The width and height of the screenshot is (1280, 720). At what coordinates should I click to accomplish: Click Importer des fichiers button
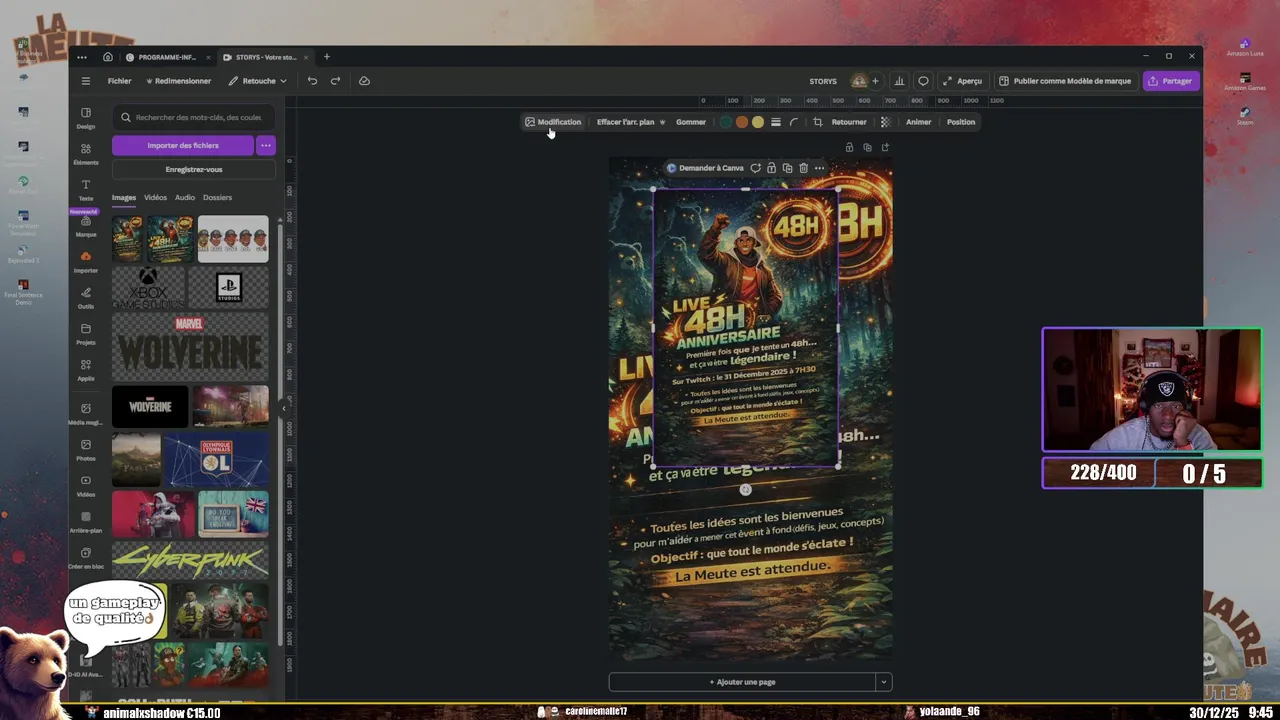coord(183,145)
